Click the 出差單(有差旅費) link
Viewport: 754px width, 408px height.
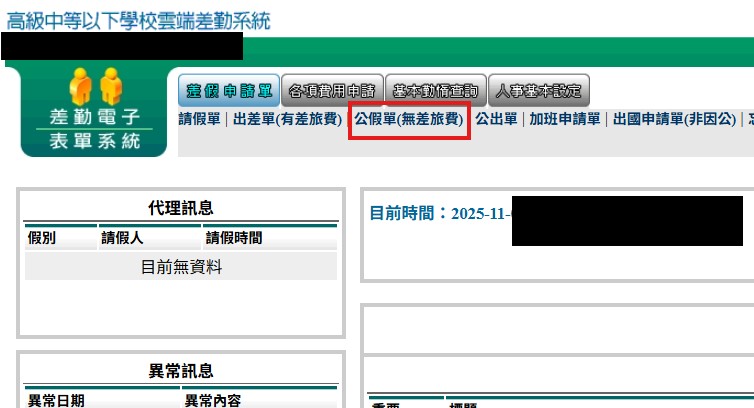[287, 119]
